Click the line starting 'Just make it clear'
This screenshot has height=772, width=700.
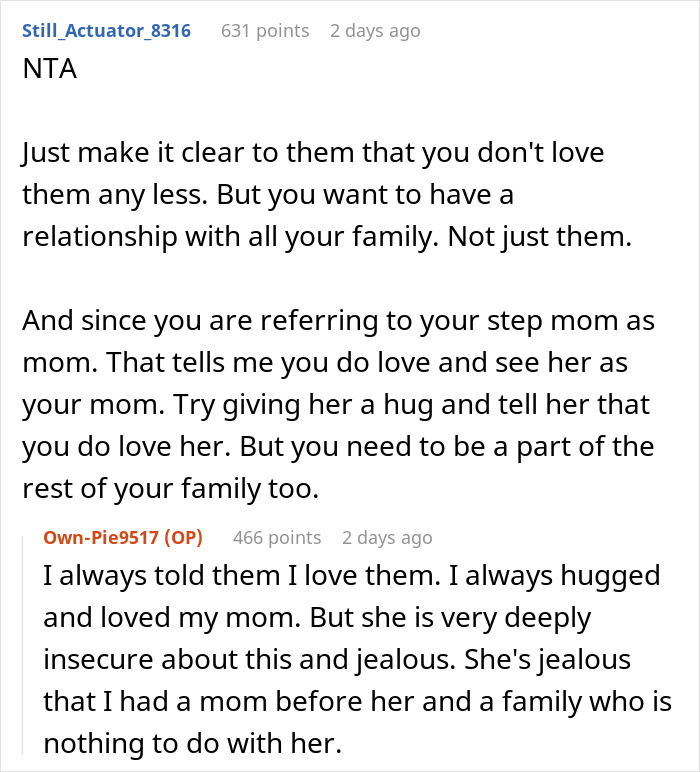(x=313, y=152)
